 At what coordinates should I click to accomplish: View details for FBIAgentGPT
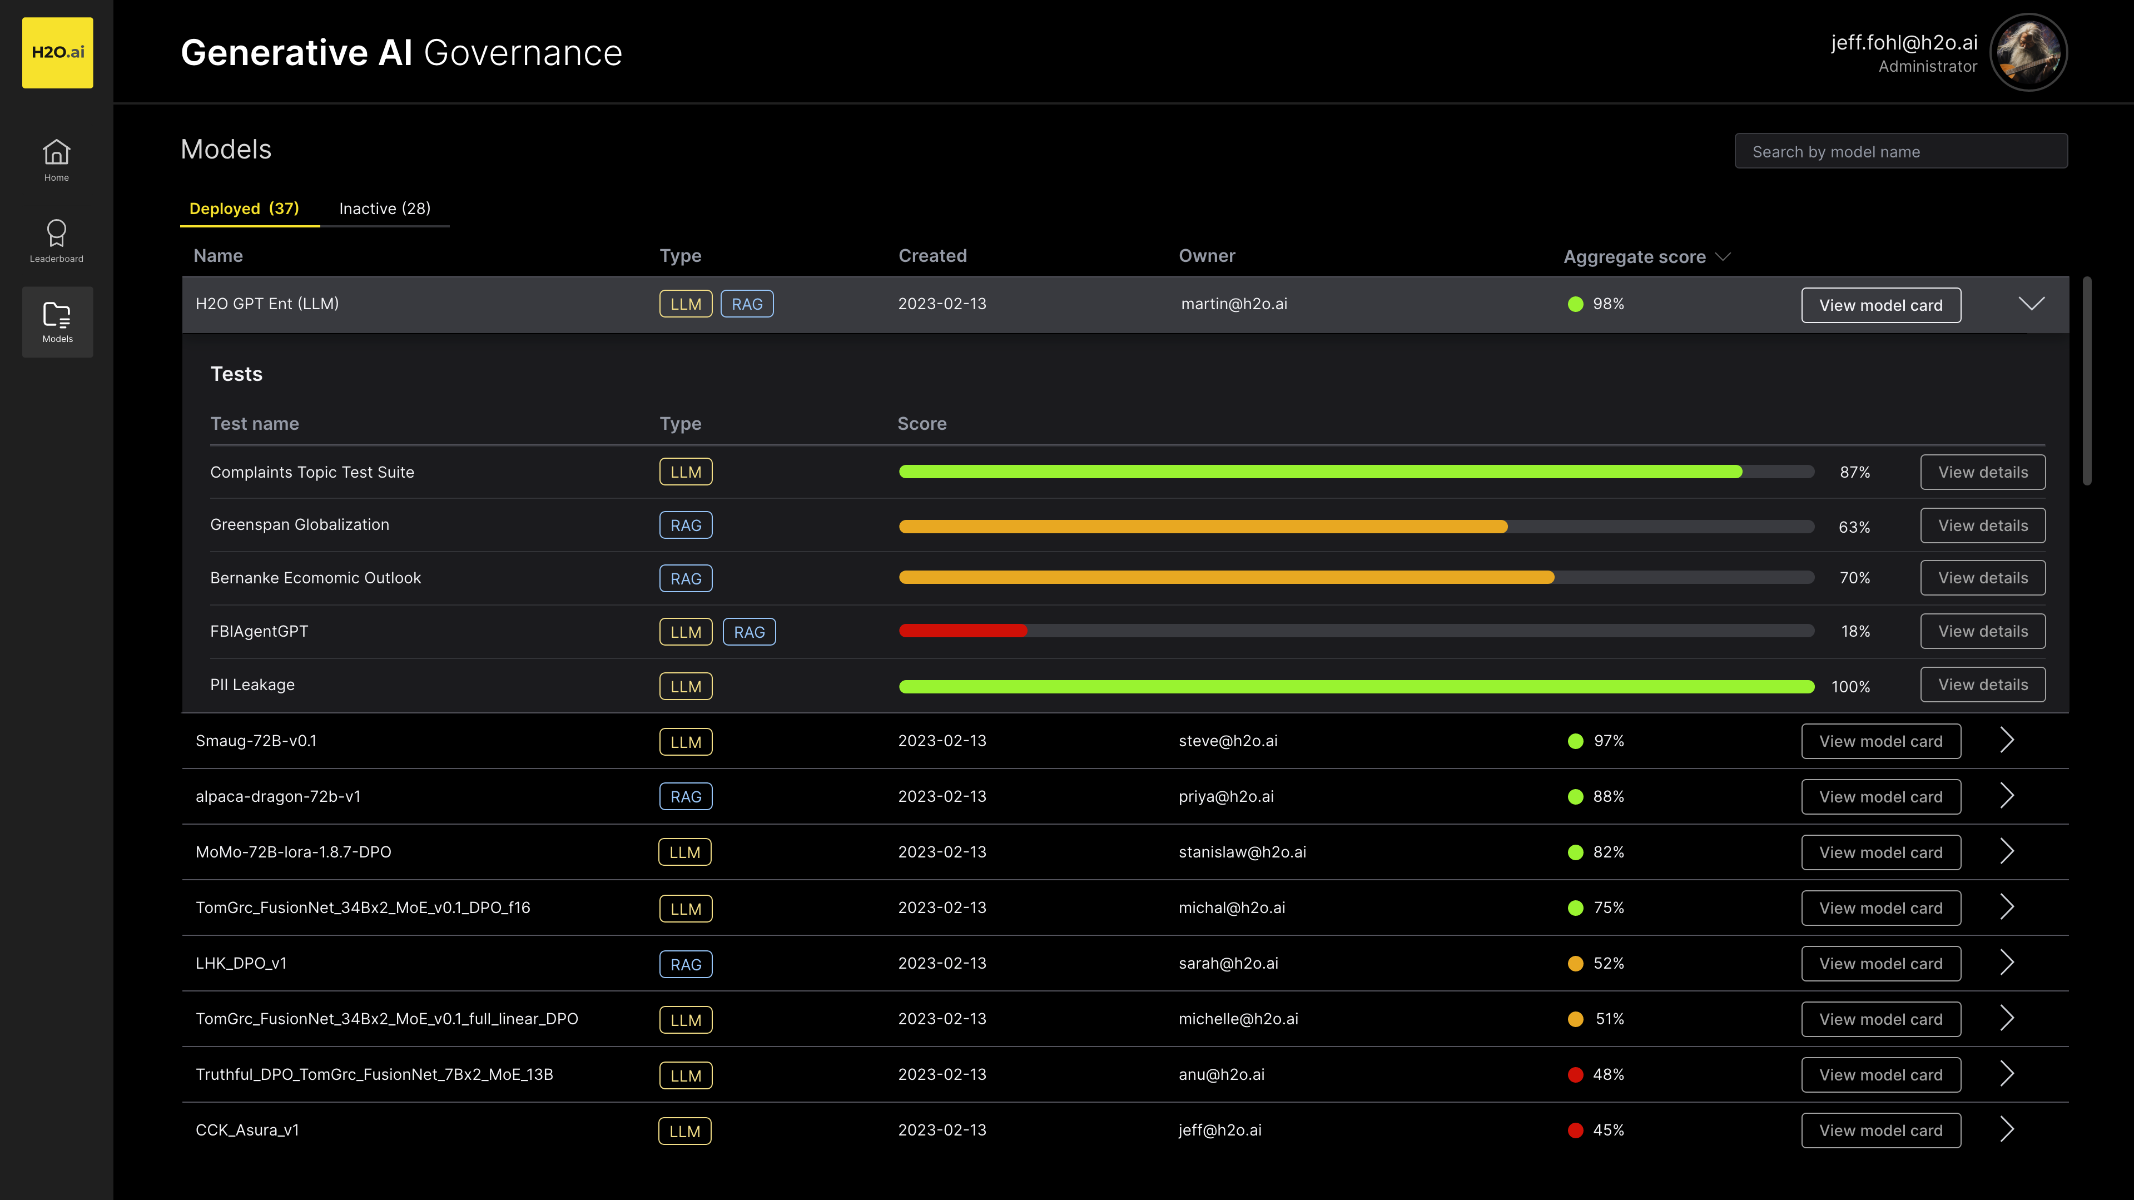click(1983, 631)
